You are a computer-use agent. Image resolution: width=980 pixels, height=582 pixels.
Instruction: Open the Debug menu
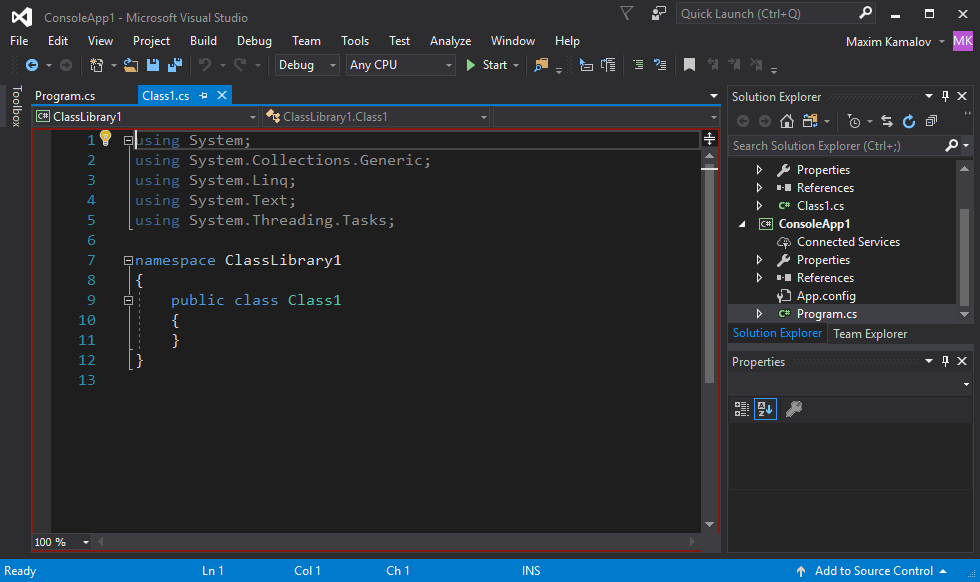pyautogui.click(x=254, y=41)
